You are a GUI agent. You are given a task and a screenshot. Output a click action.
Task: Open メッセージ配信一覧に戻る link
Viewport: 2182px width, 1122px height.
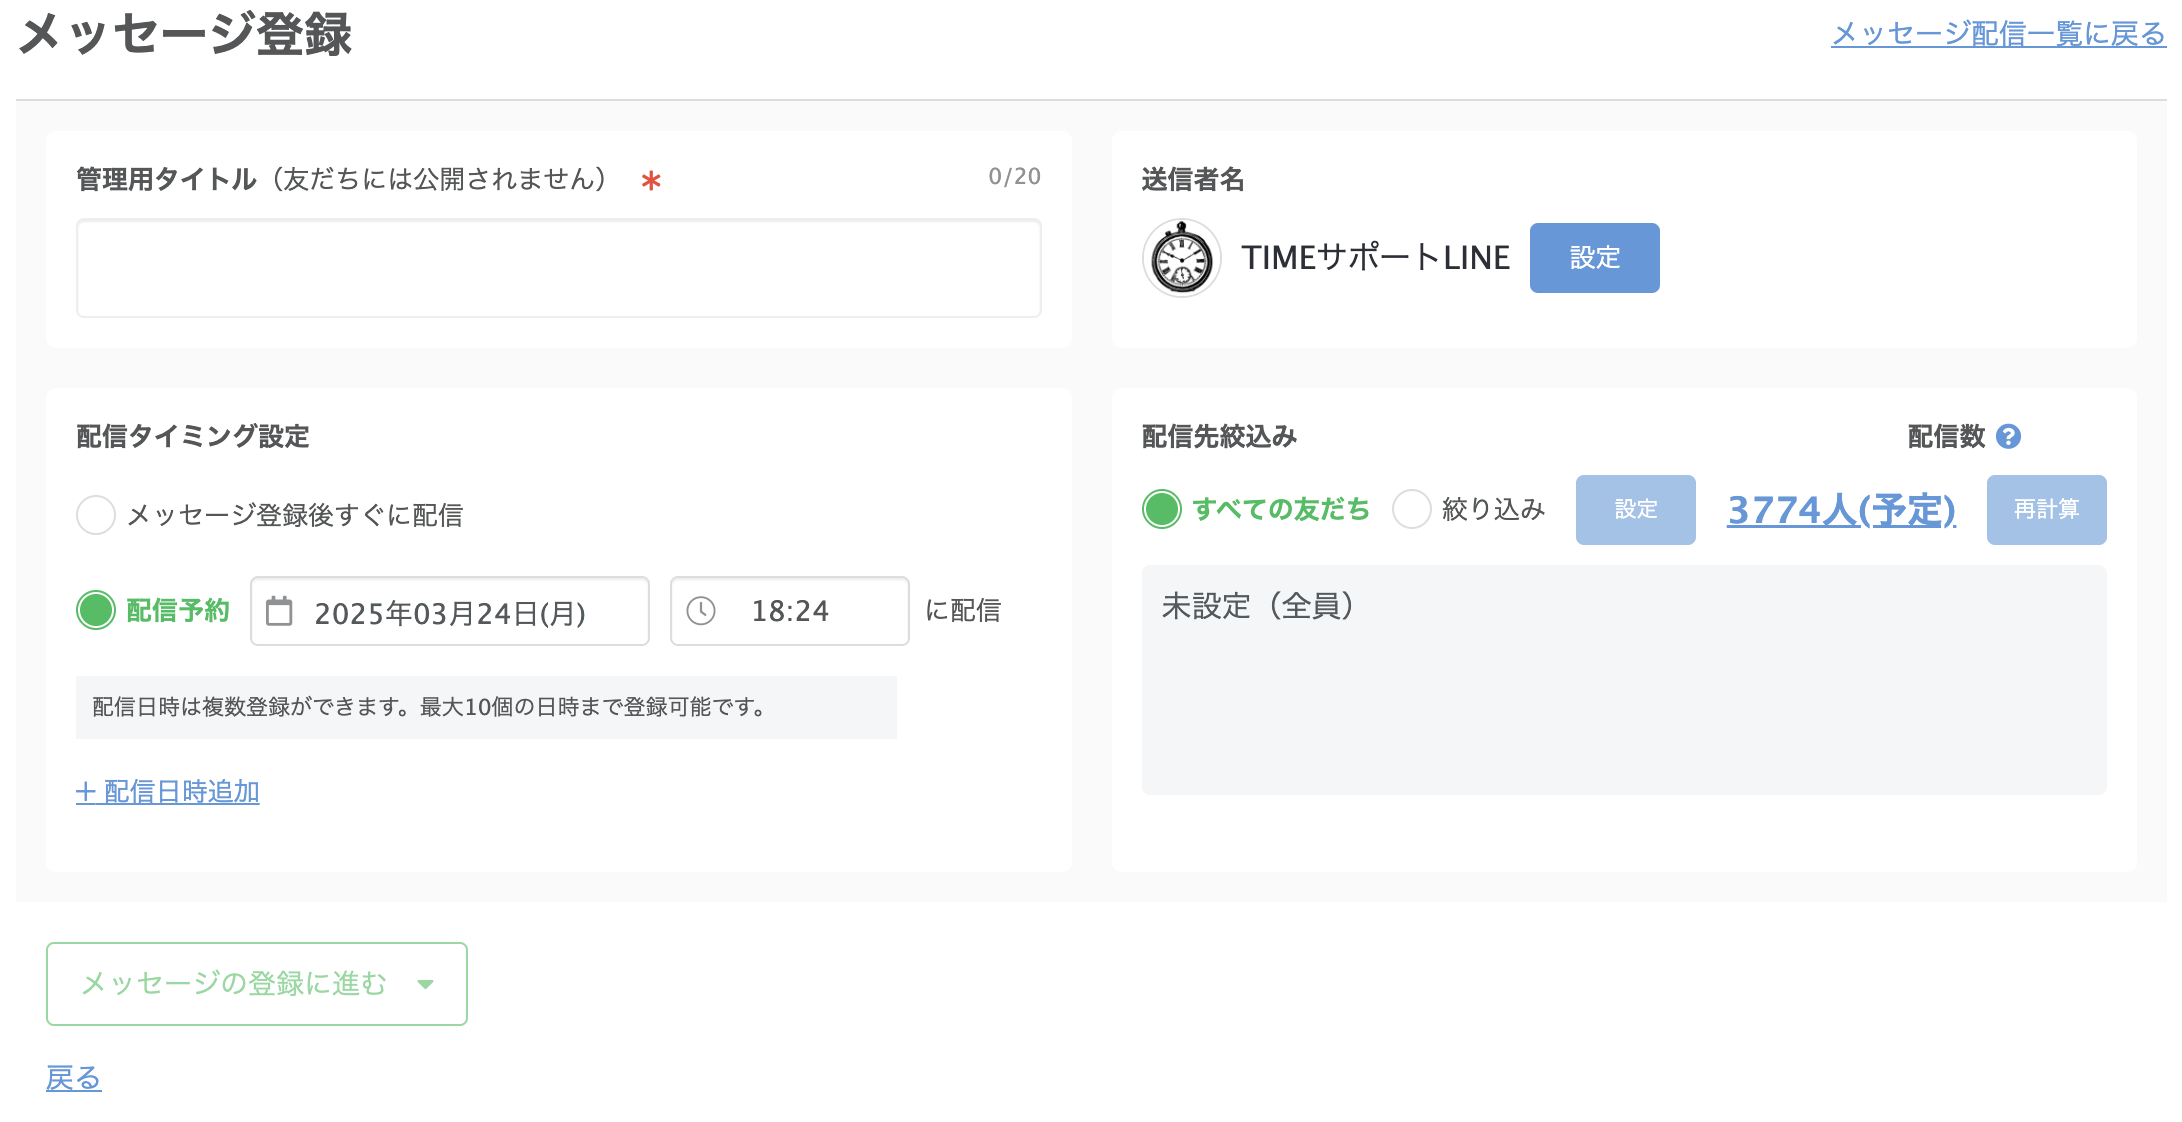(1998, 34)
